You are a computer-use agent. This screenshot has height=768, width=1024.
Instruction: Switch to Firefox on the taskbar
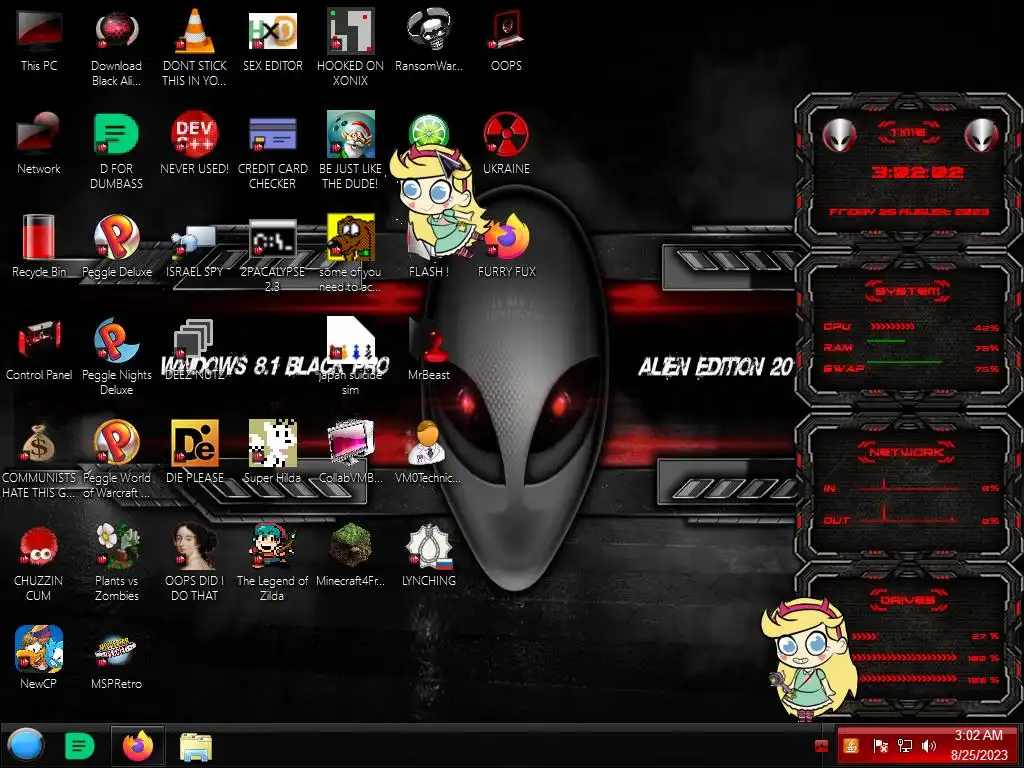click(138, 746)
